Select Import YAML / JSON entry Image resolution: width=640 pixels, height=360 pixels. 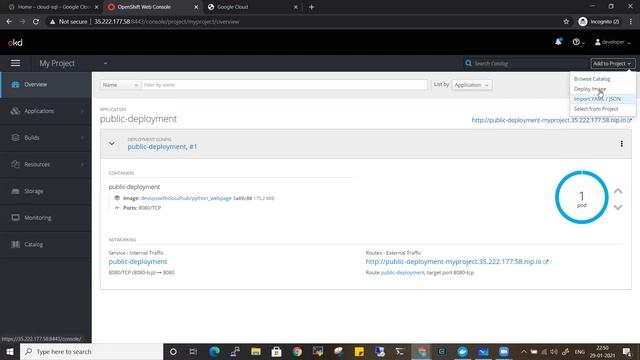click(597, 99)
